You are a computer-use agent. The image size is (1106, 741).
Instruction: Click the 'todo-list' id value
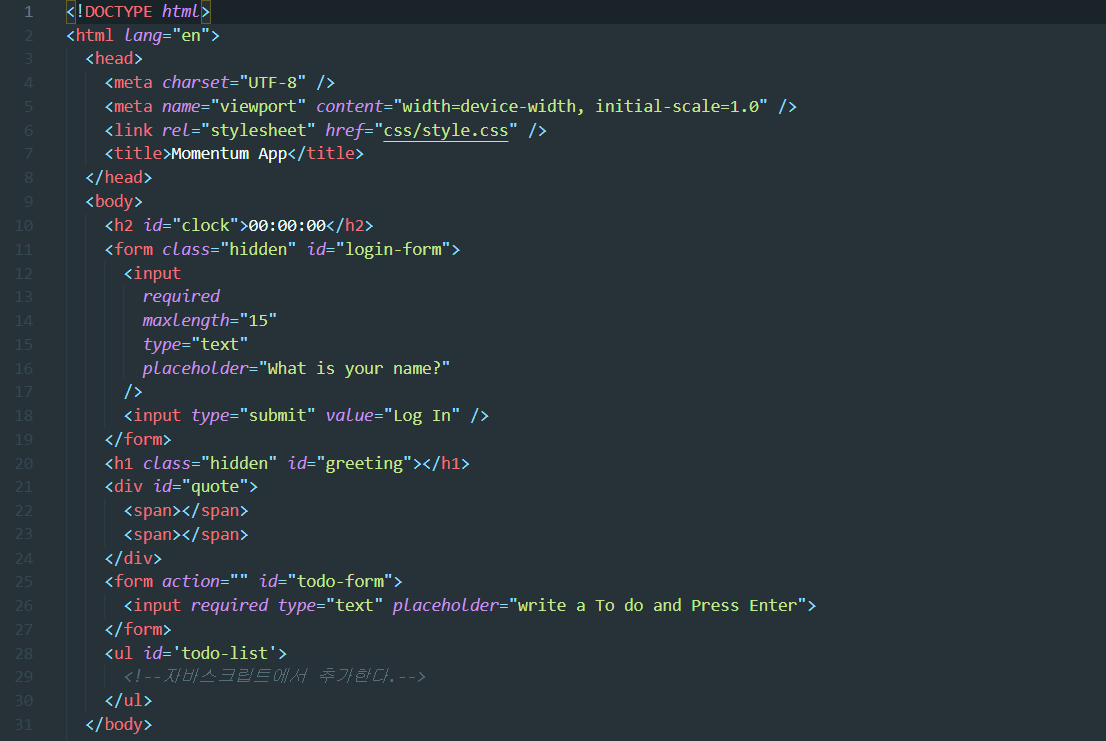coord(224,654)
